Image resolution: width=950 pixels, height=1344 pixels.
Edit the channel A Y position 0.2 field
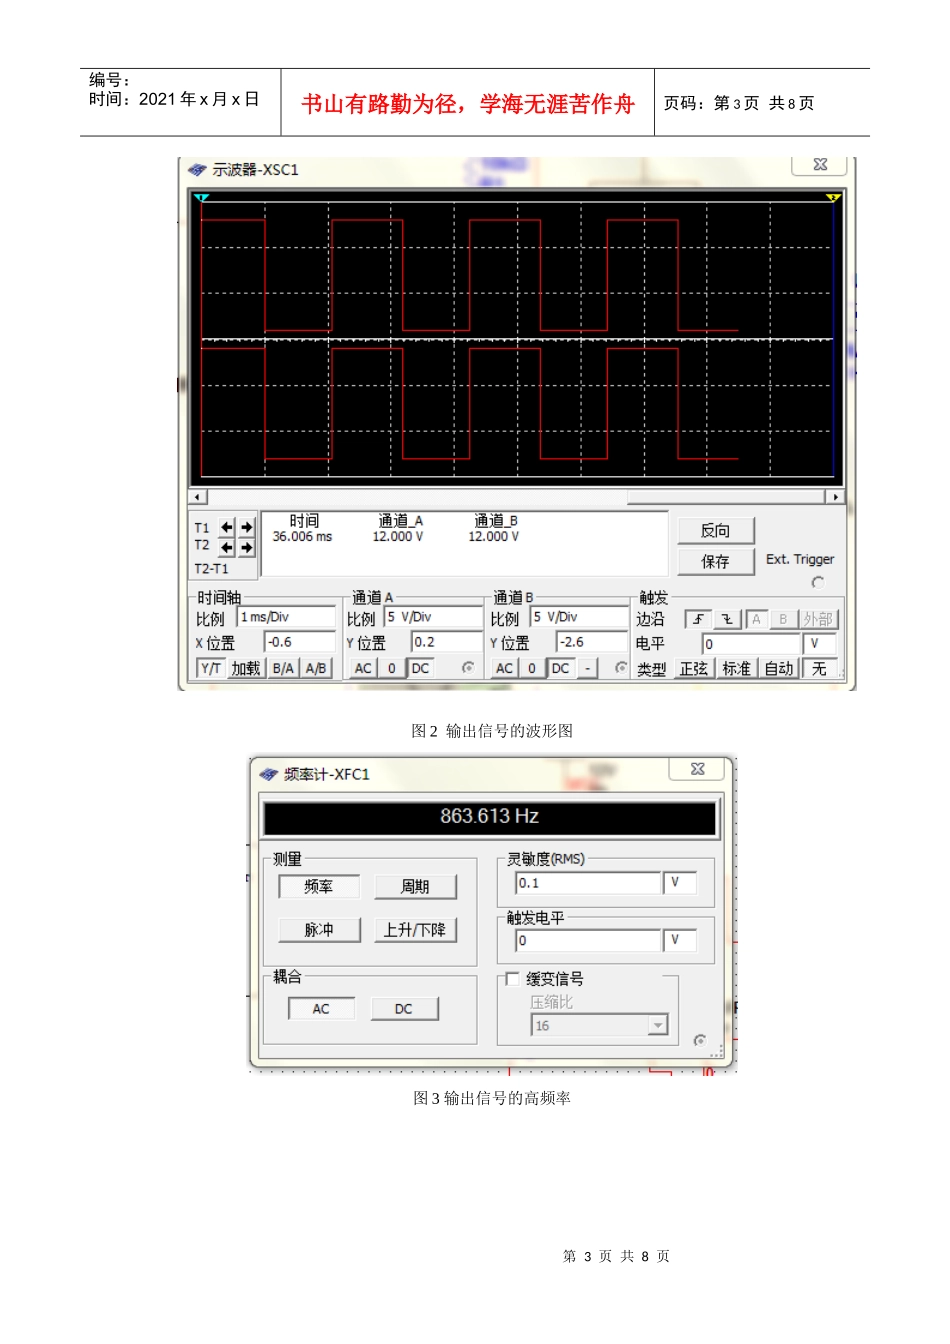(446, 642)
